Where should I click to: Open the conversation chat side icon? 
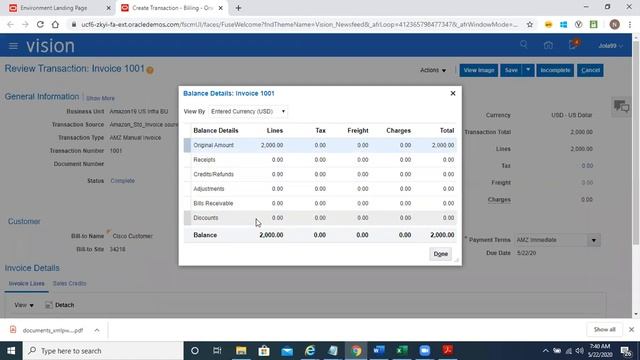tap(622, 107)
